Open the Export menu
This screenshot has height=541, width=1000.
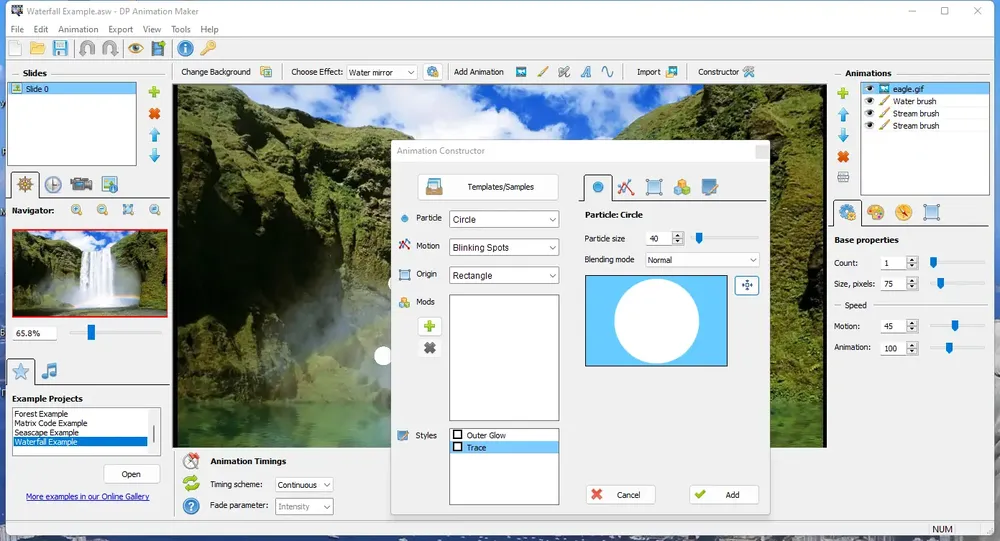121,29
